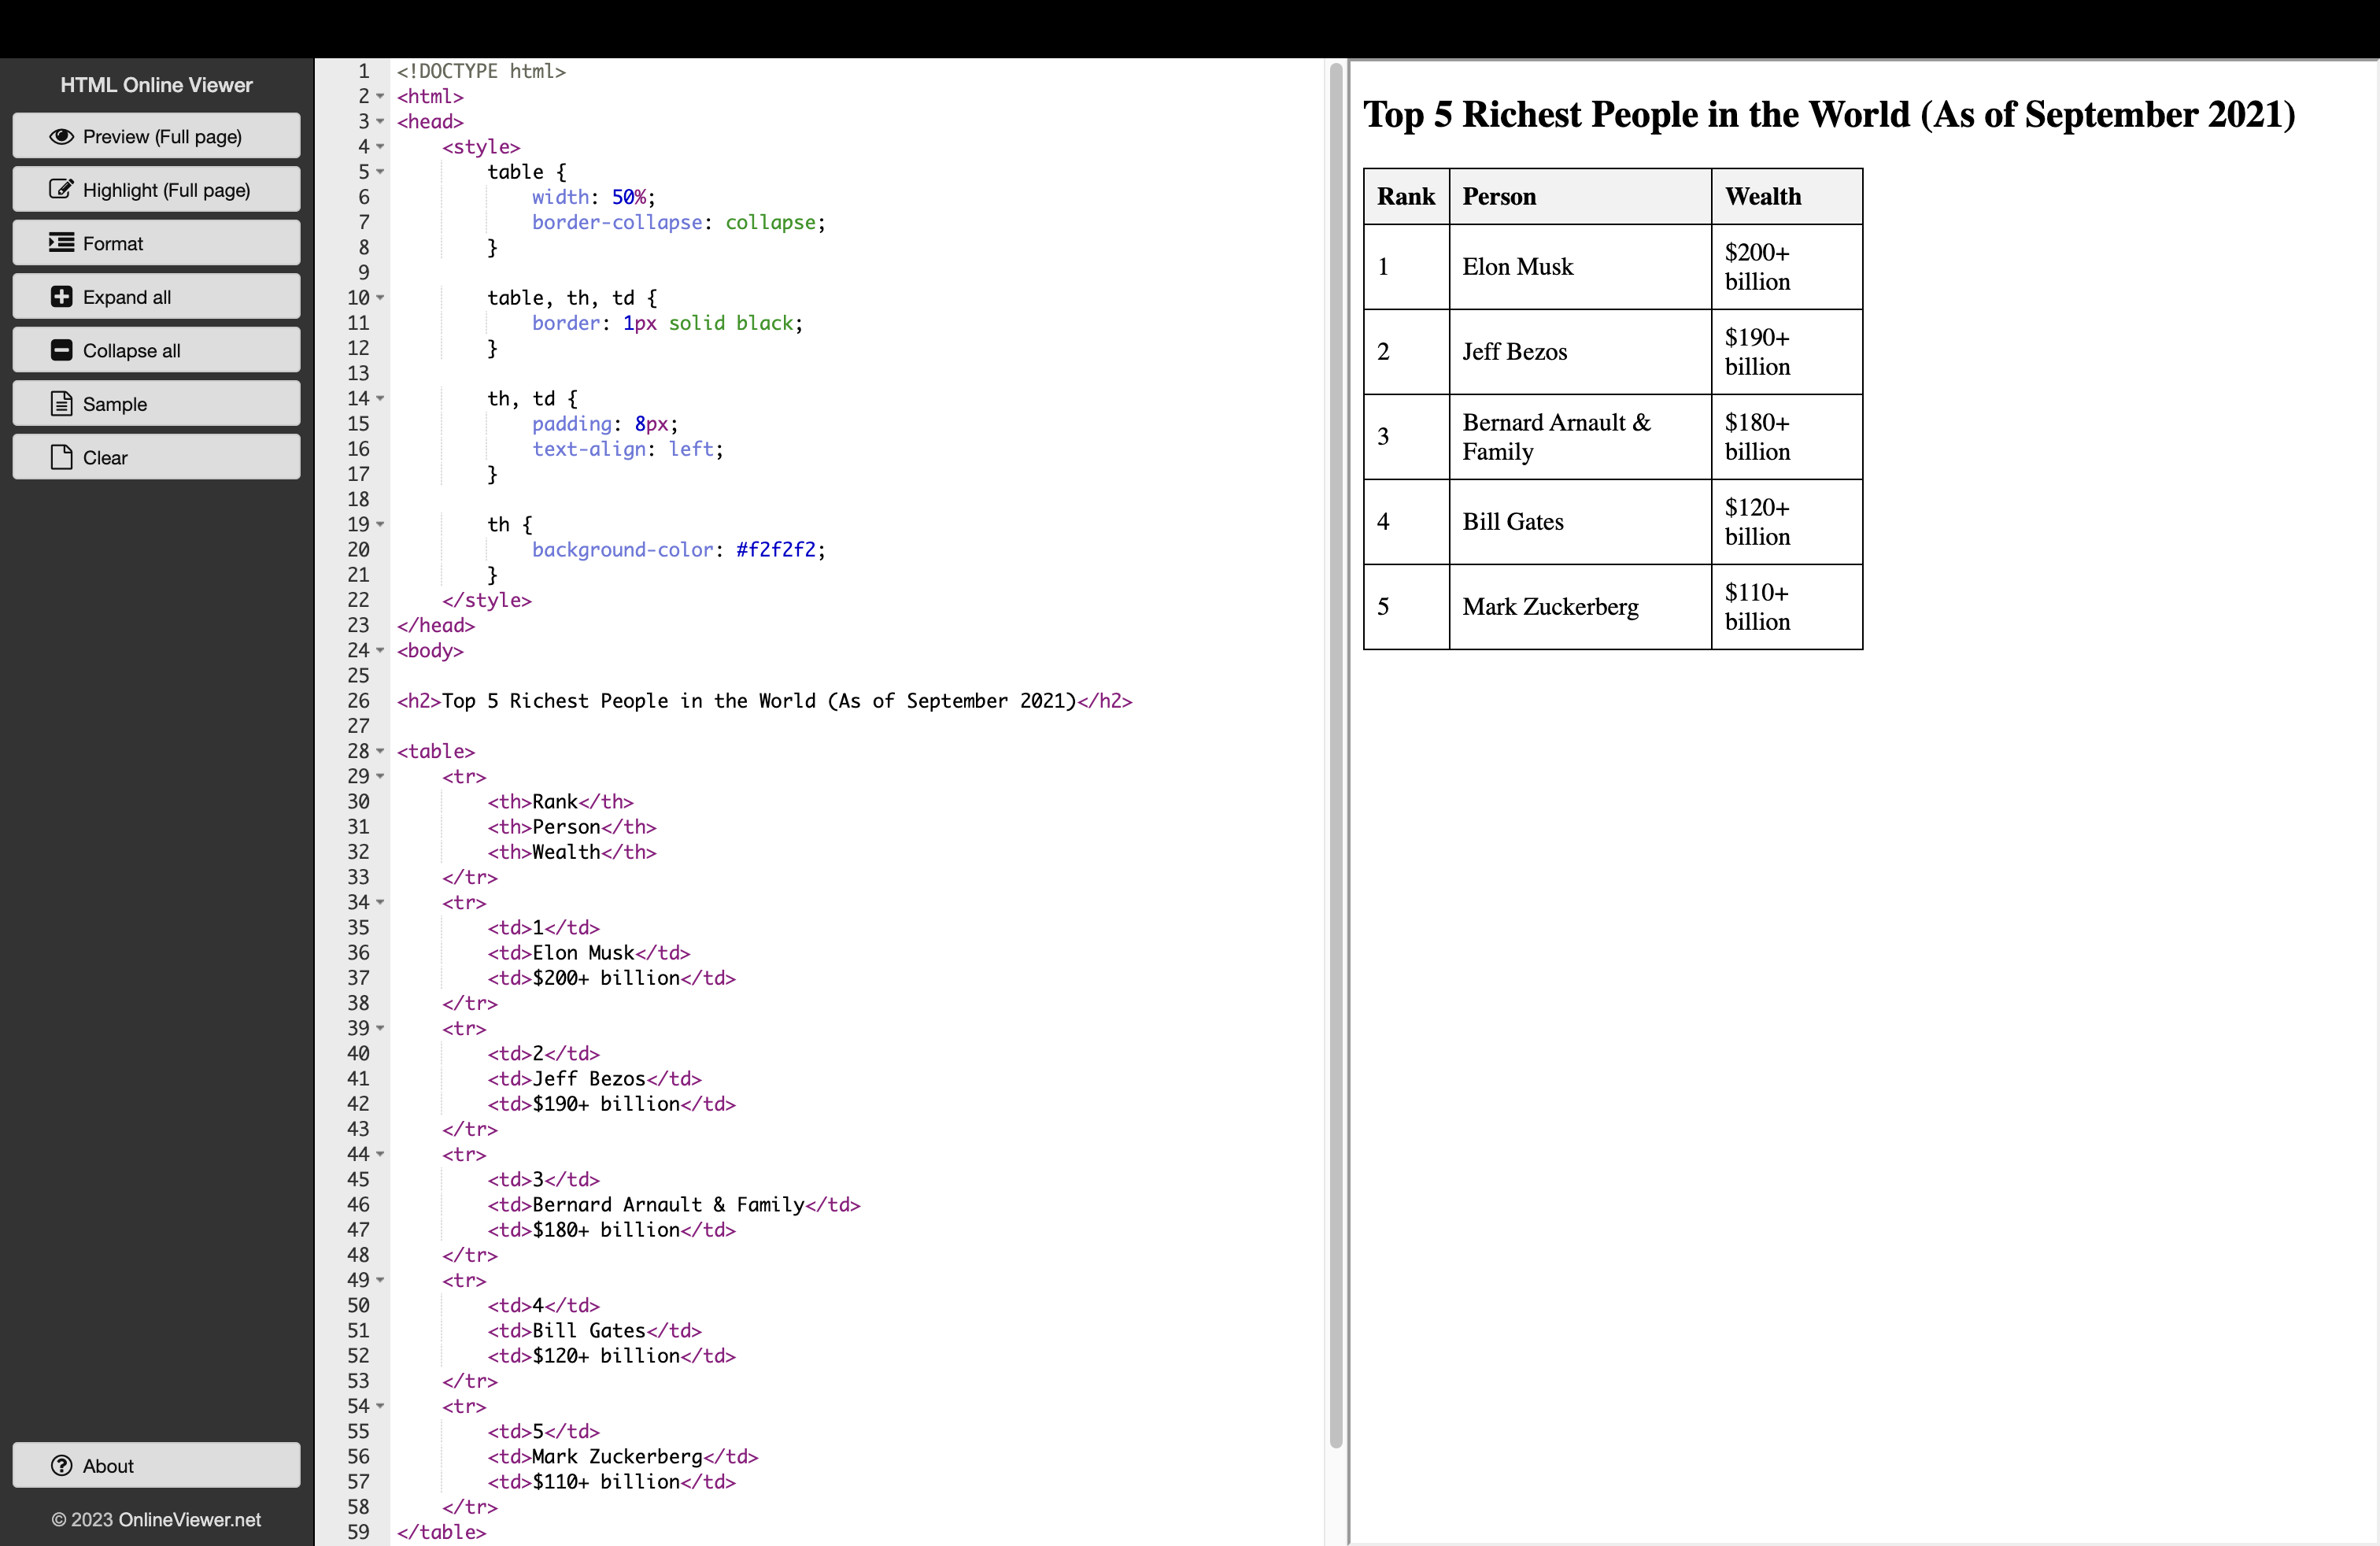2380x1546 pixels.
Task: Fold the tr at line 44
Action: (380, 1154)
